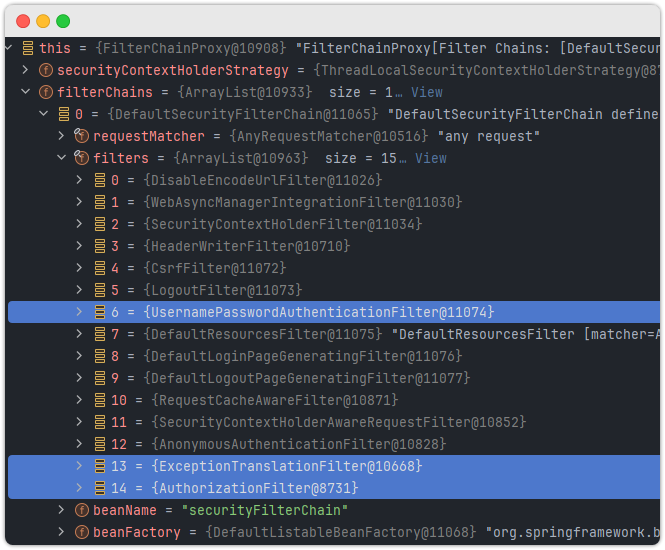Image resolution: width=665 pixels, height=550 pixels.
Task: Expand DefaultLogoutPageGeneratingFilter entry
Action: coord(79,378)
